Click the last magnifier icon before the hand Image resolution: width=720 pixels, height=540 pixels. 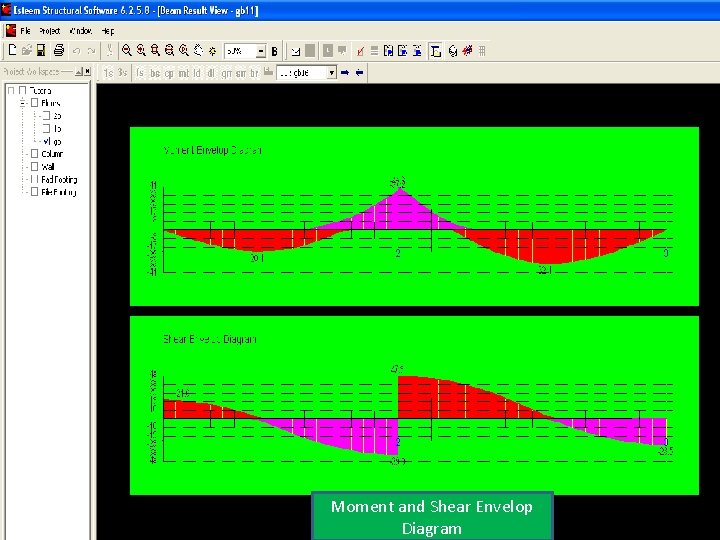pyautogui.click(x=184, y=50)
